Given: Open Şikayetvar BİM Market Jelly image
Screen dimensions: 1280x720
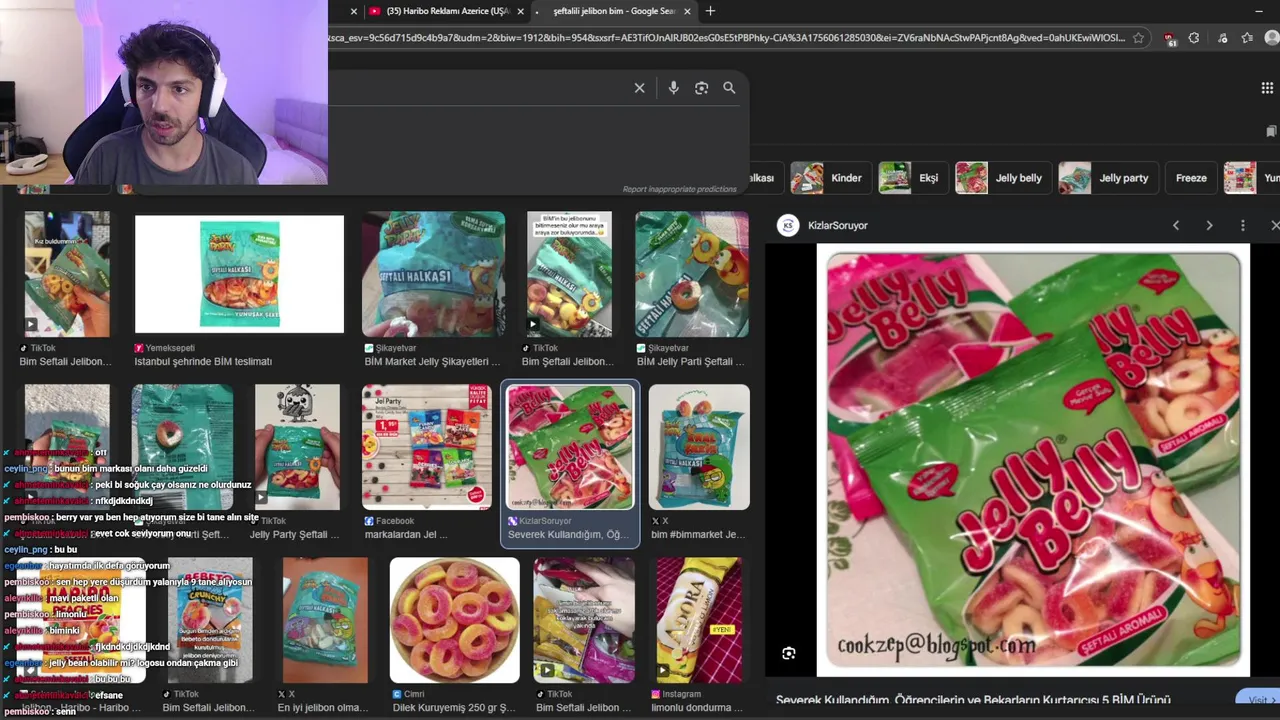Looking at the screenshot, I should click(x=433, y=274).
